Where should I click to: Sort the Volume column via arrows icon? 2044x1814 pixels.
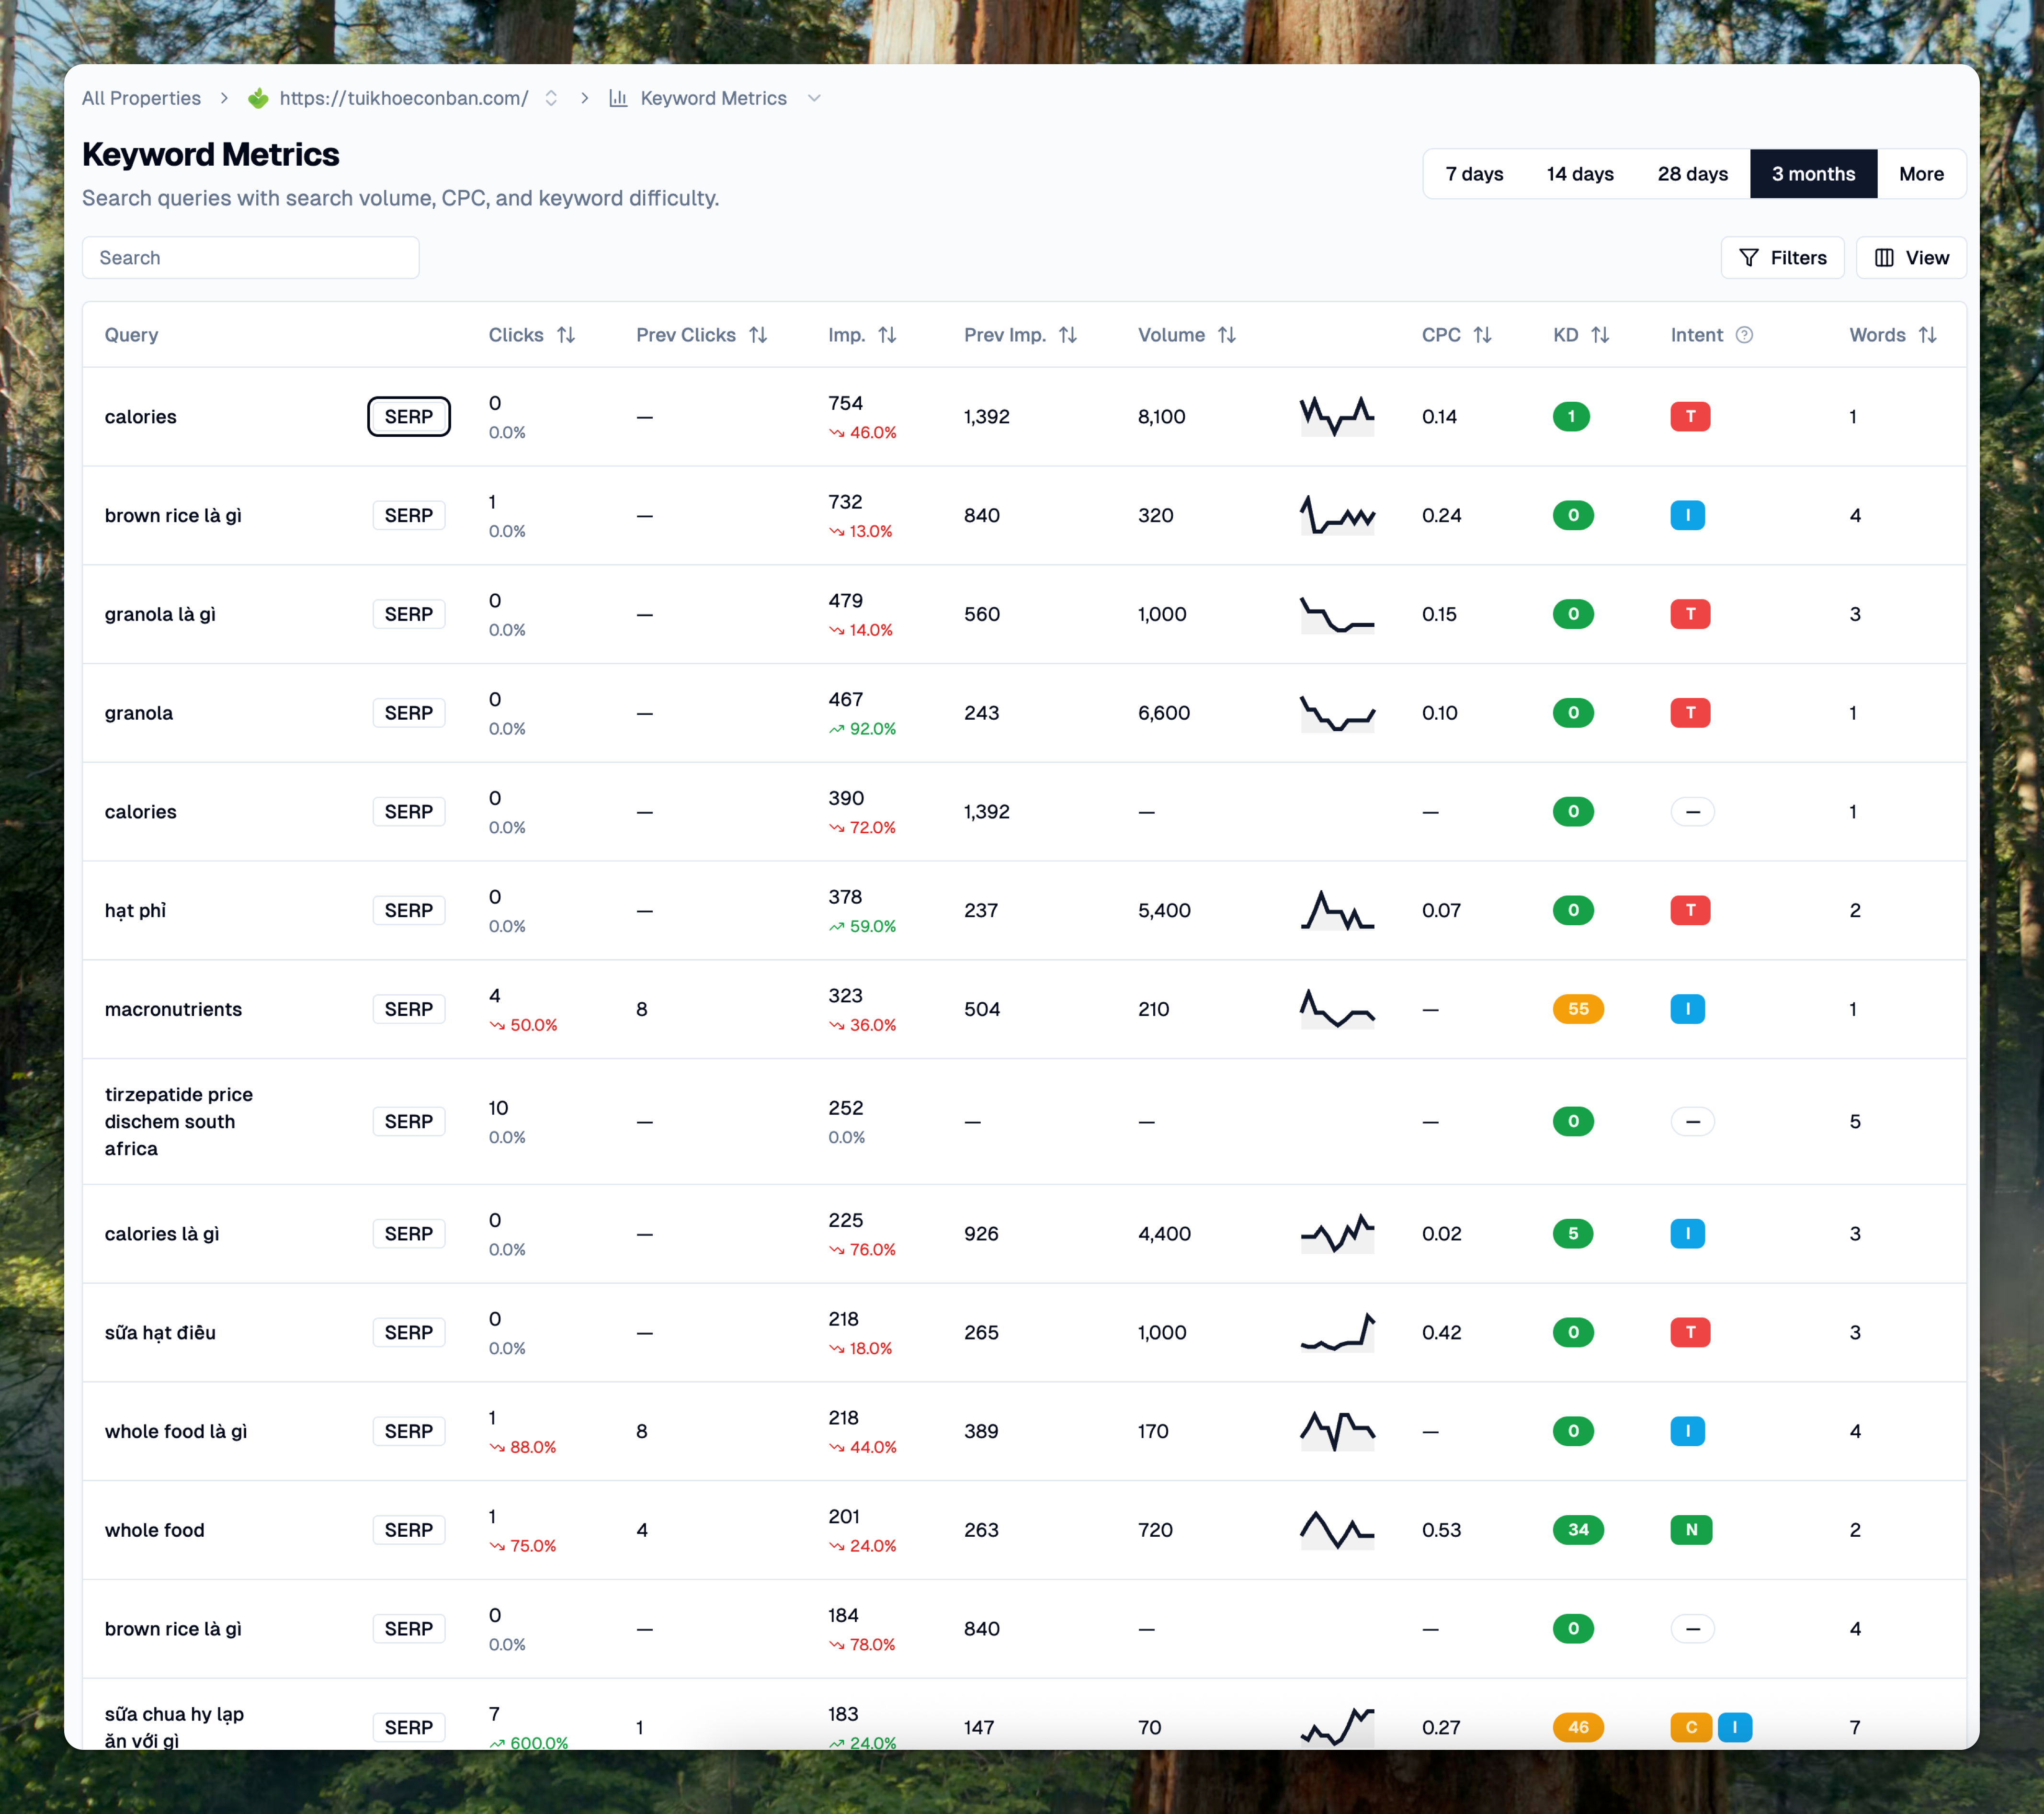pos(1227,335)
